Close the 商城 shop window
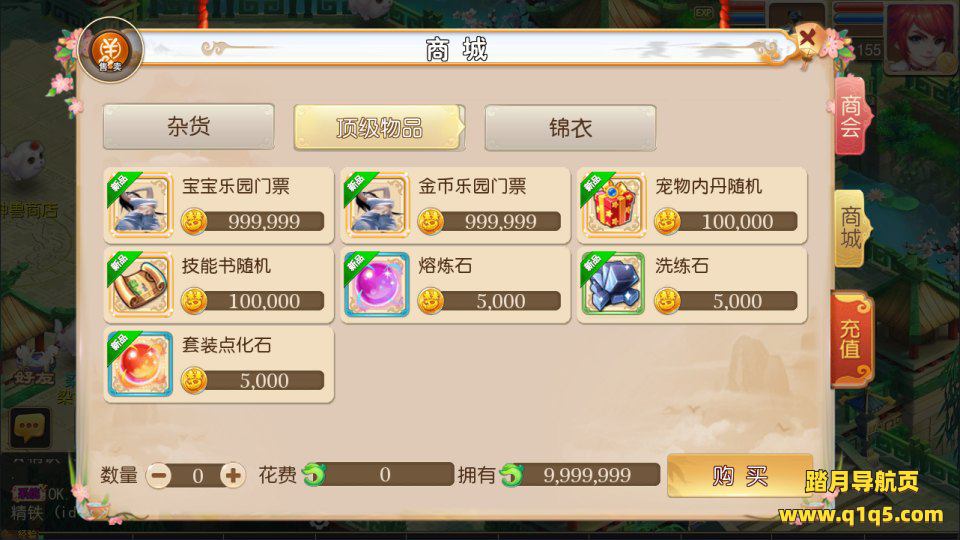 tap(808, 39)
